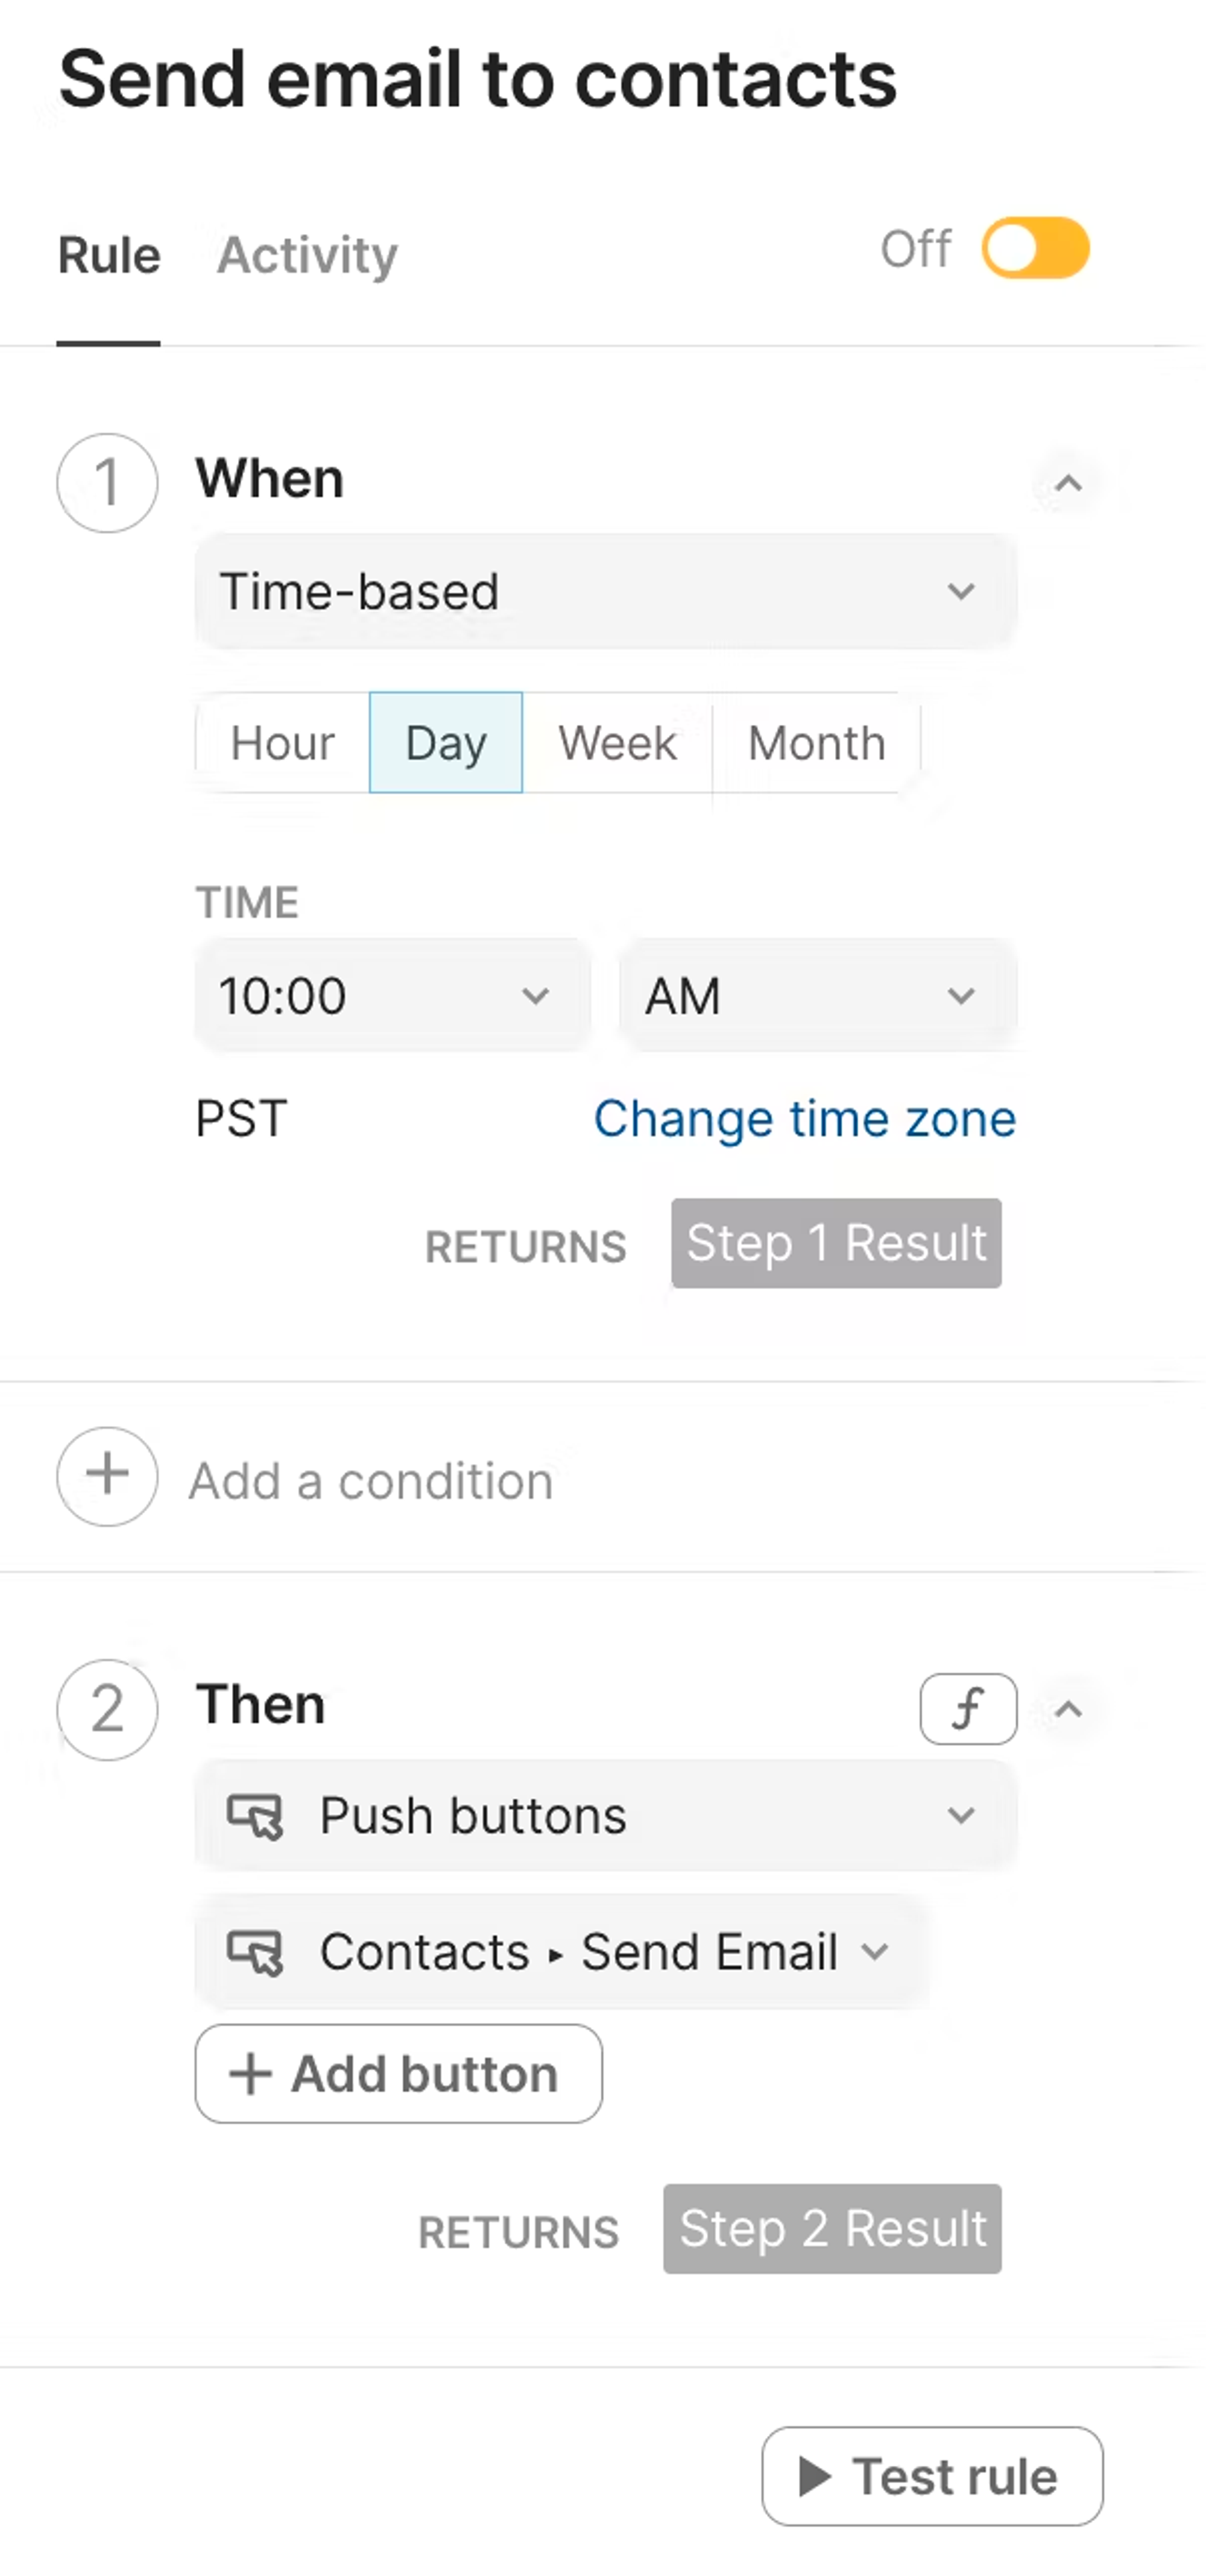Select the Week frequency option
Screen dimensions: 1206x2576
click(617, 743)
